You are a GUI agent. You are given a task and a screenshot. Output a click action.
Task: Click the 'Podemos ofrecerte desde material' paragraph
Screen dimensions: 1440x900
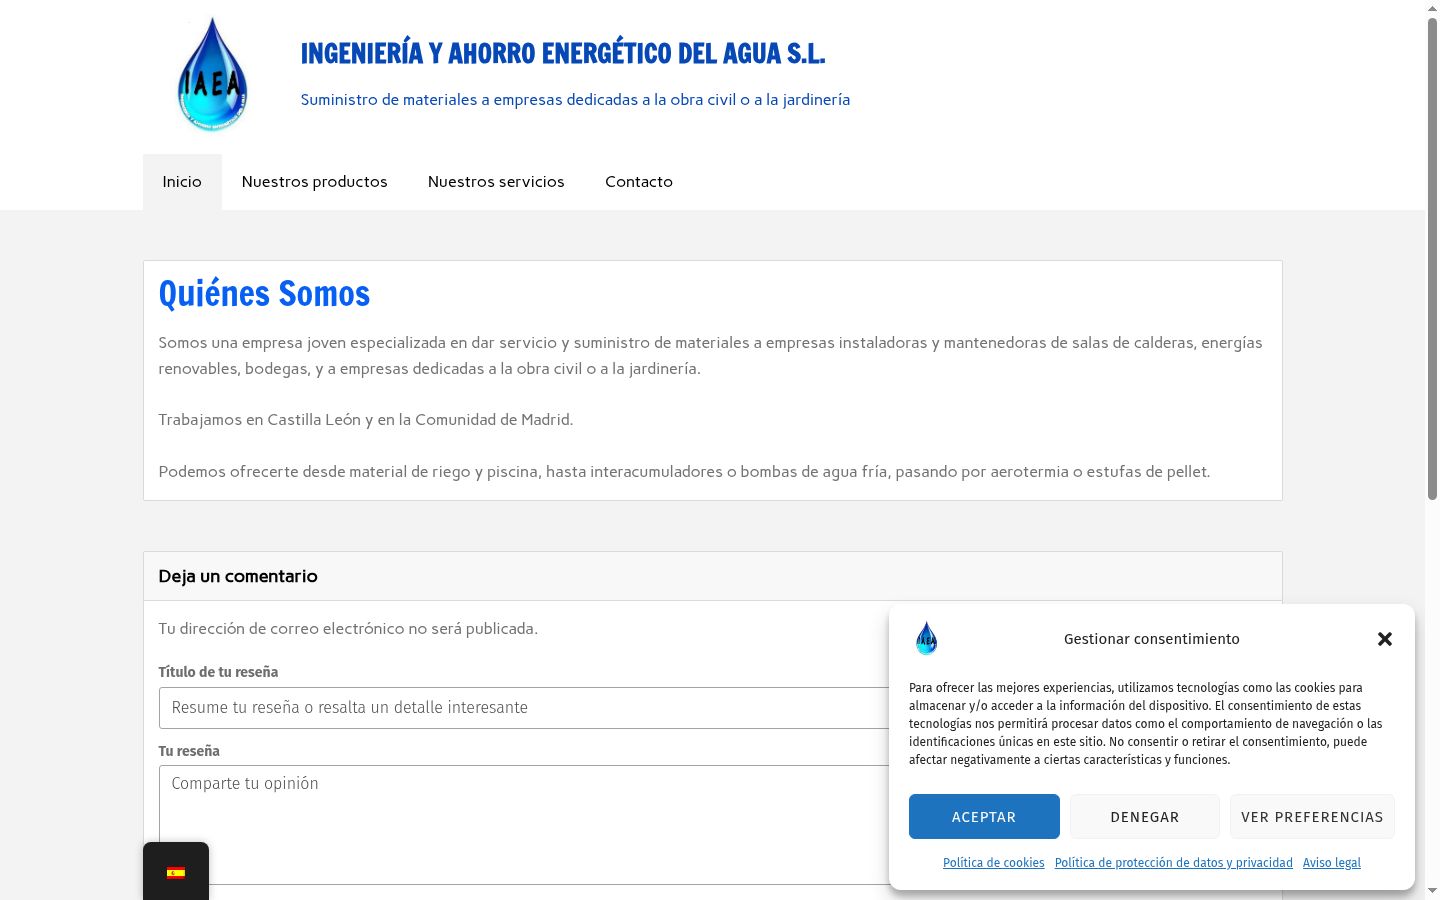pyautogui.click(x=684, y=472)
